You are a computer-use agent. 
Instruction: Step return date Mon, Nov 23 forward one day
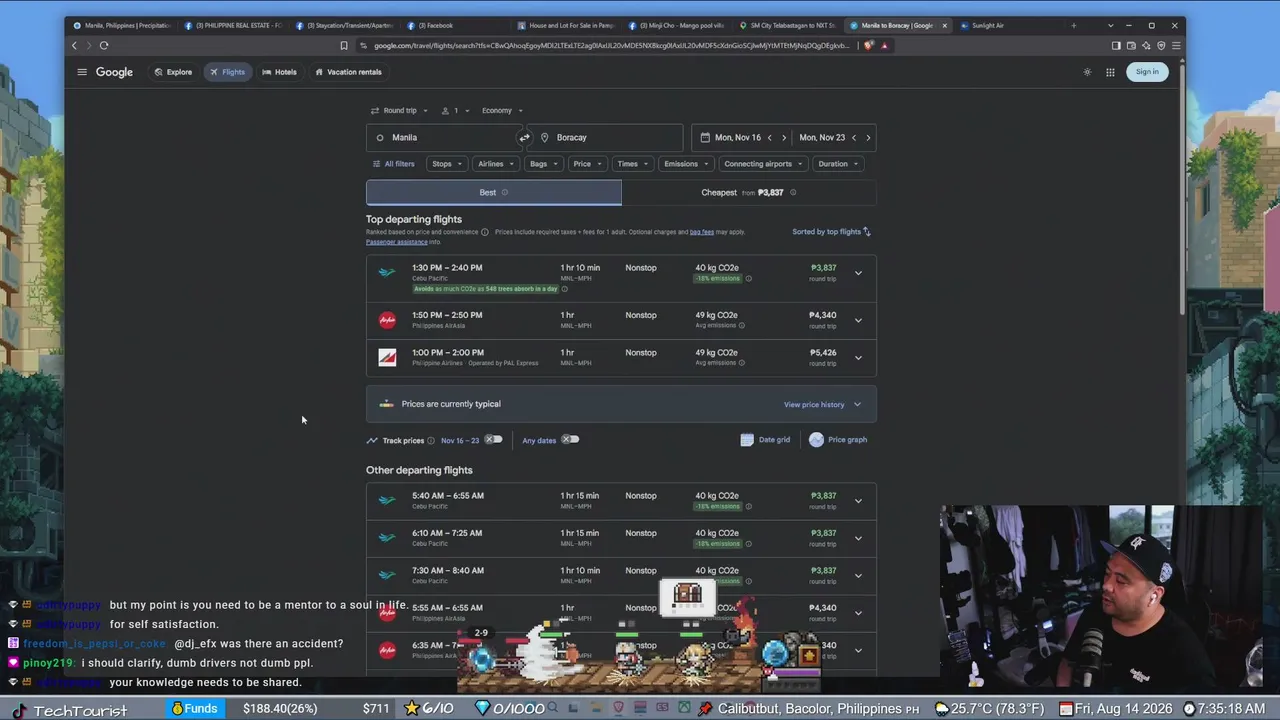[868, 137]
